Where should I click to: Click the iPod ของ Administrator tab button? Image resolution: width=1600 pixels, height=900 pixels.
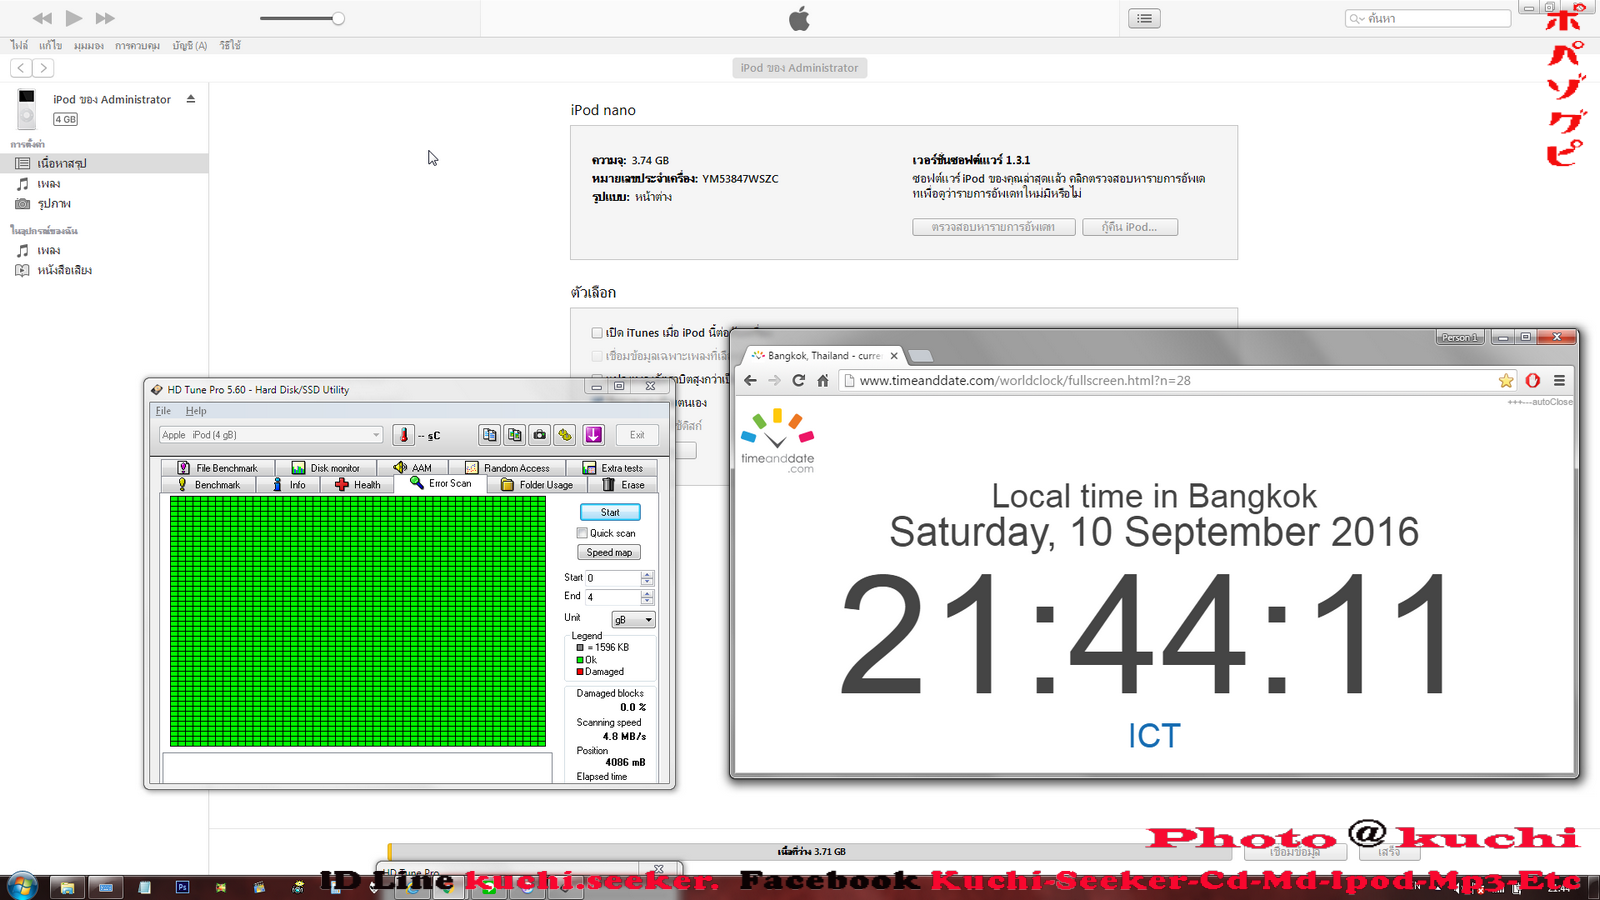(x=799, y=68)
